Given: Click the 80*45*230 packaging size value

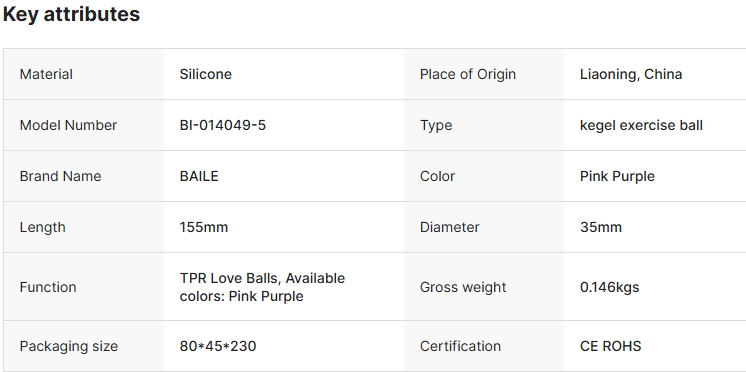Looking at the screenshot, I should click(x=218, y=346).
